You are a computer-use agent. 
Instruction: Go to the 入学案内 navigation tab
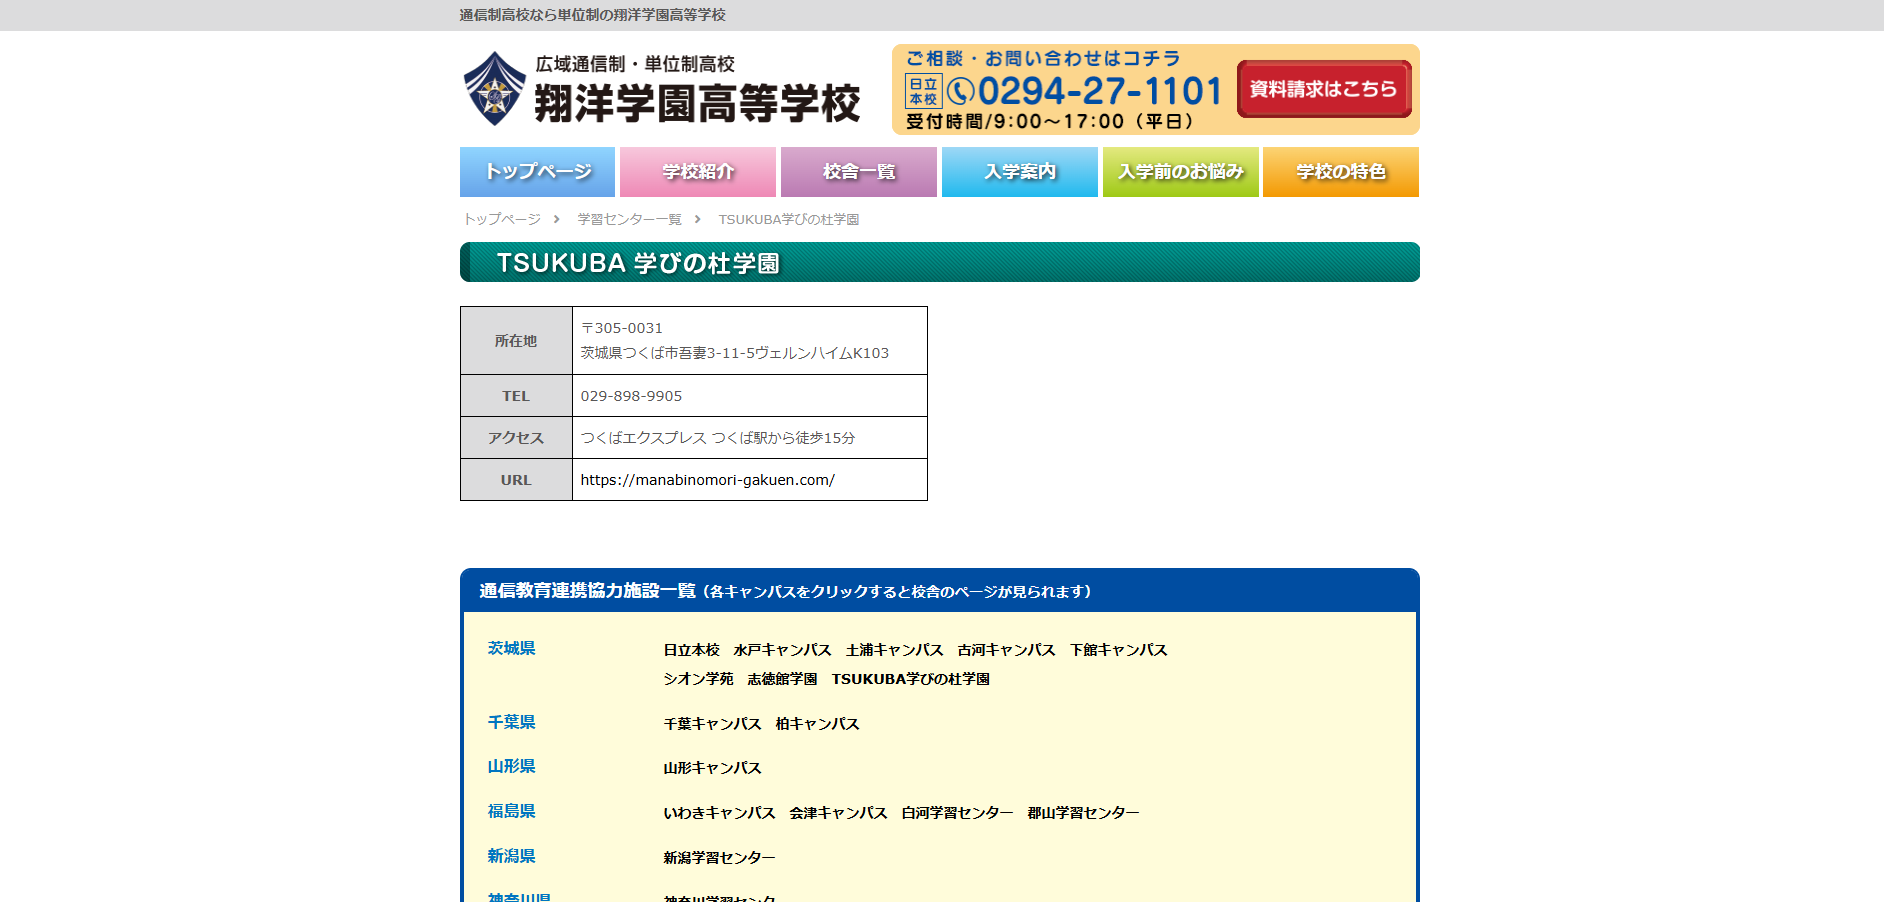(1019, 172)
